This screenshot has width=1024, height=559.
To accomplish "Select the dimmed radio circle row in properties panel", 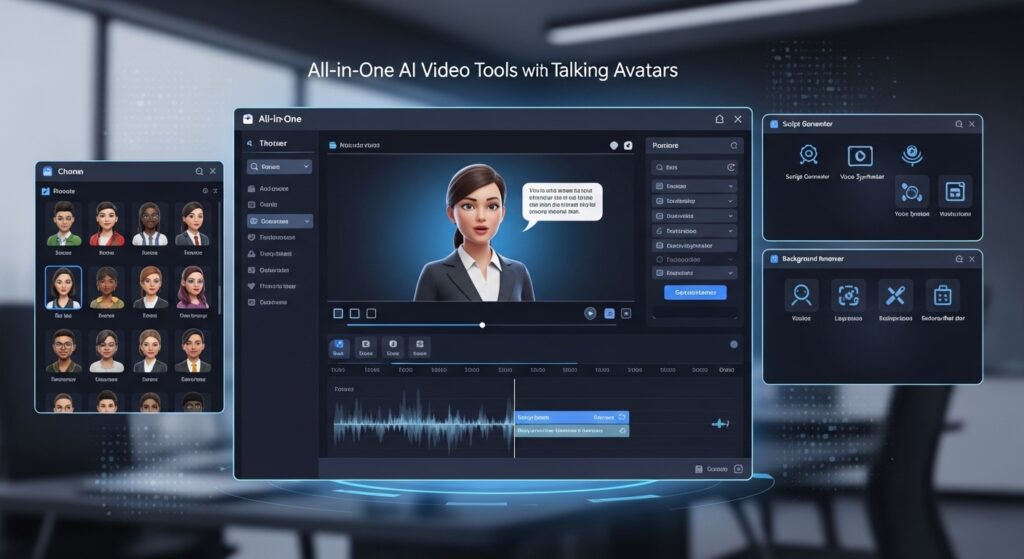I will 694,259.
